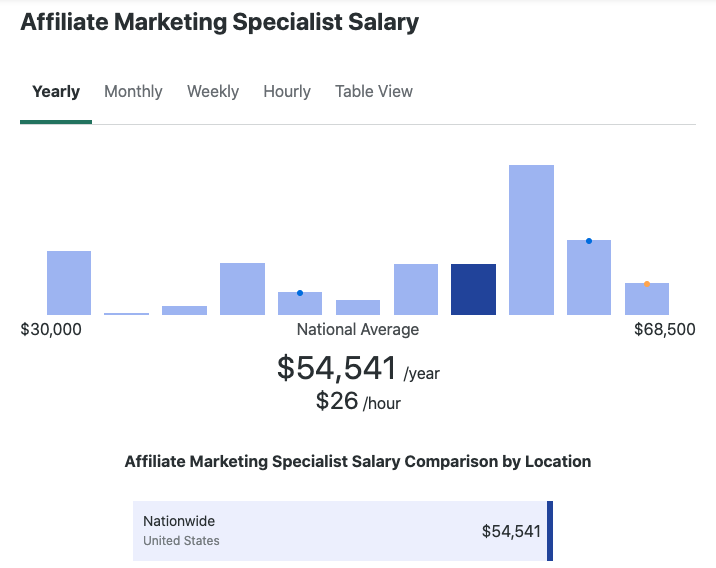
Task: Select the leftmost bar above $30,000
Action: pyautogui.click(x=69, y=283)
